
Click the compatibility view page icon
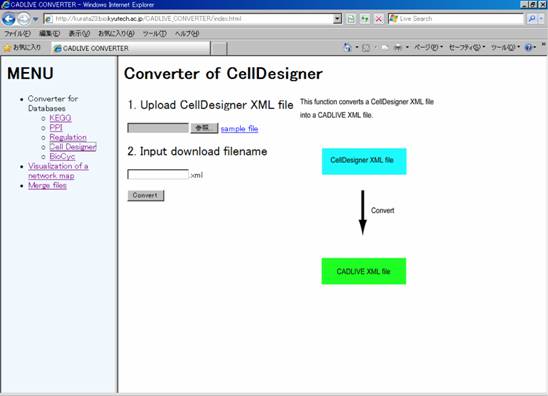tap(351, 19)
